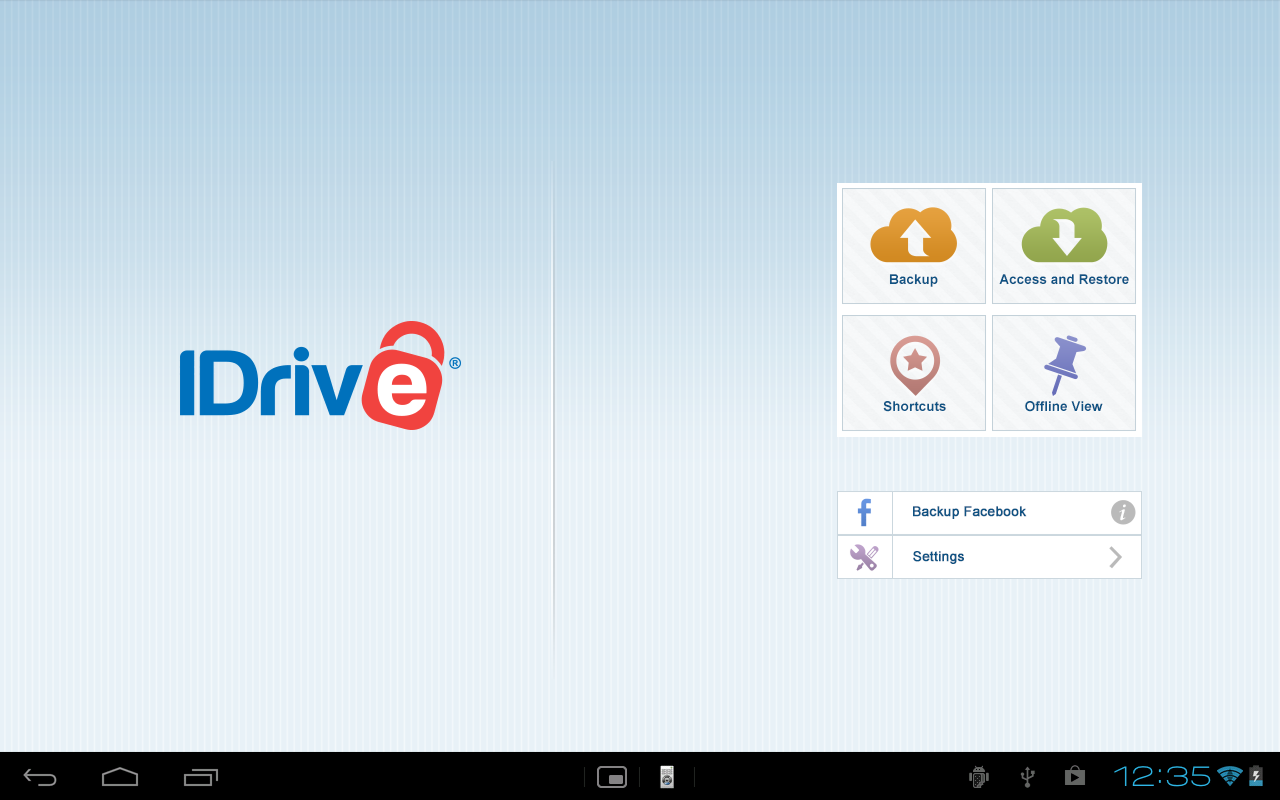Image resolution: width=1280 pixels, height=800 pixels.
Task: Tap the USB connection status icon
Action: click(x=1027, y=777)
